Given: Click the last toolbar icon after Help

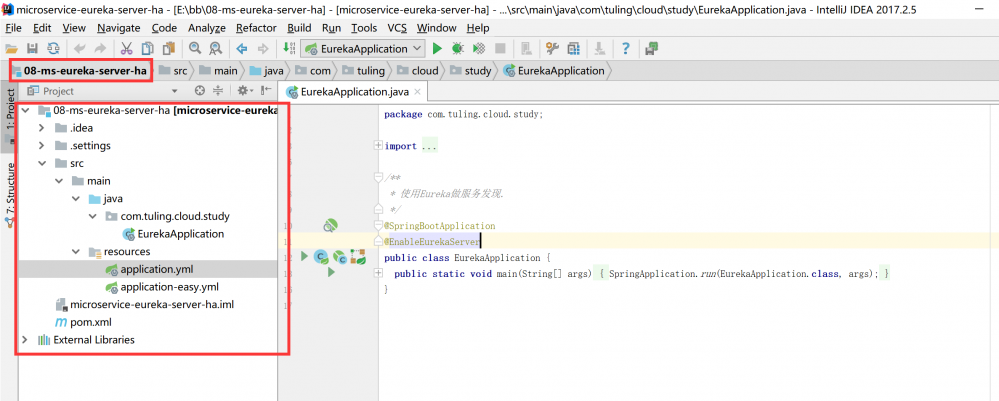Looking at the screenshot, I should (x=652, y=48).
